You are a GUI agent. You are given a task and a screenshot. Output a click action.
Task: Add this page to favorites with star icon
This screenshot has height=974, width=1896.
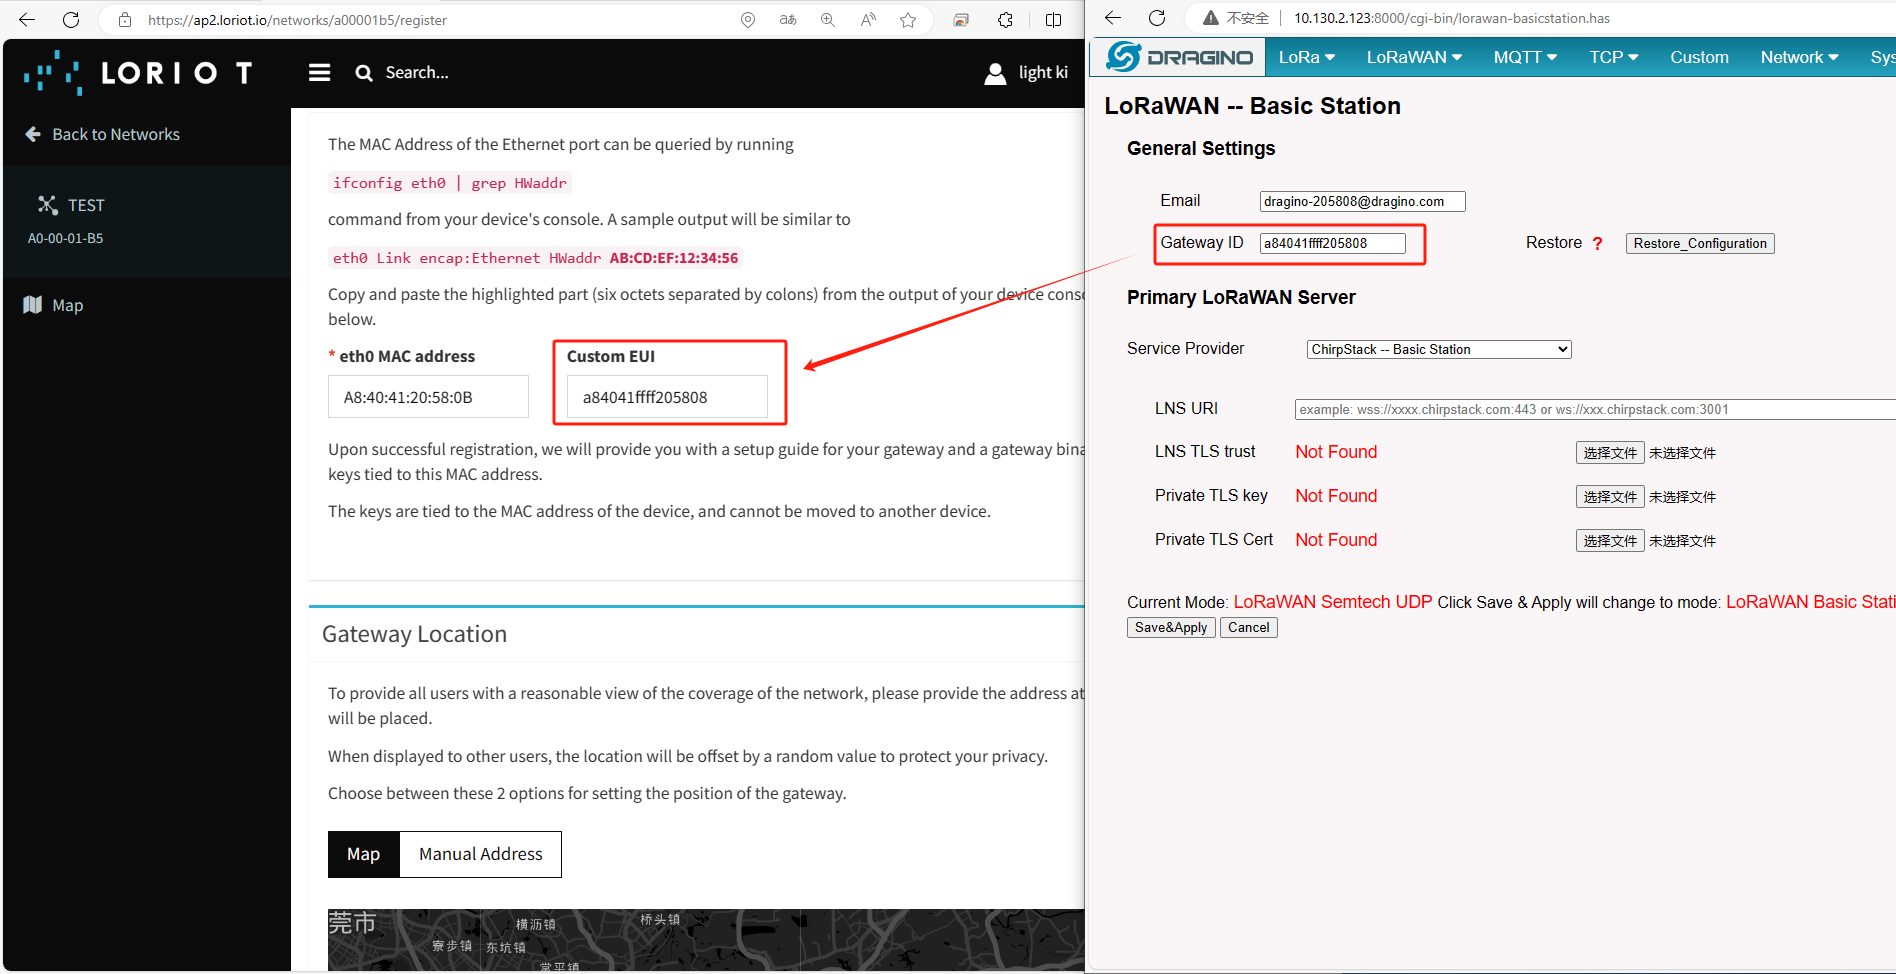tap(908, 20)
